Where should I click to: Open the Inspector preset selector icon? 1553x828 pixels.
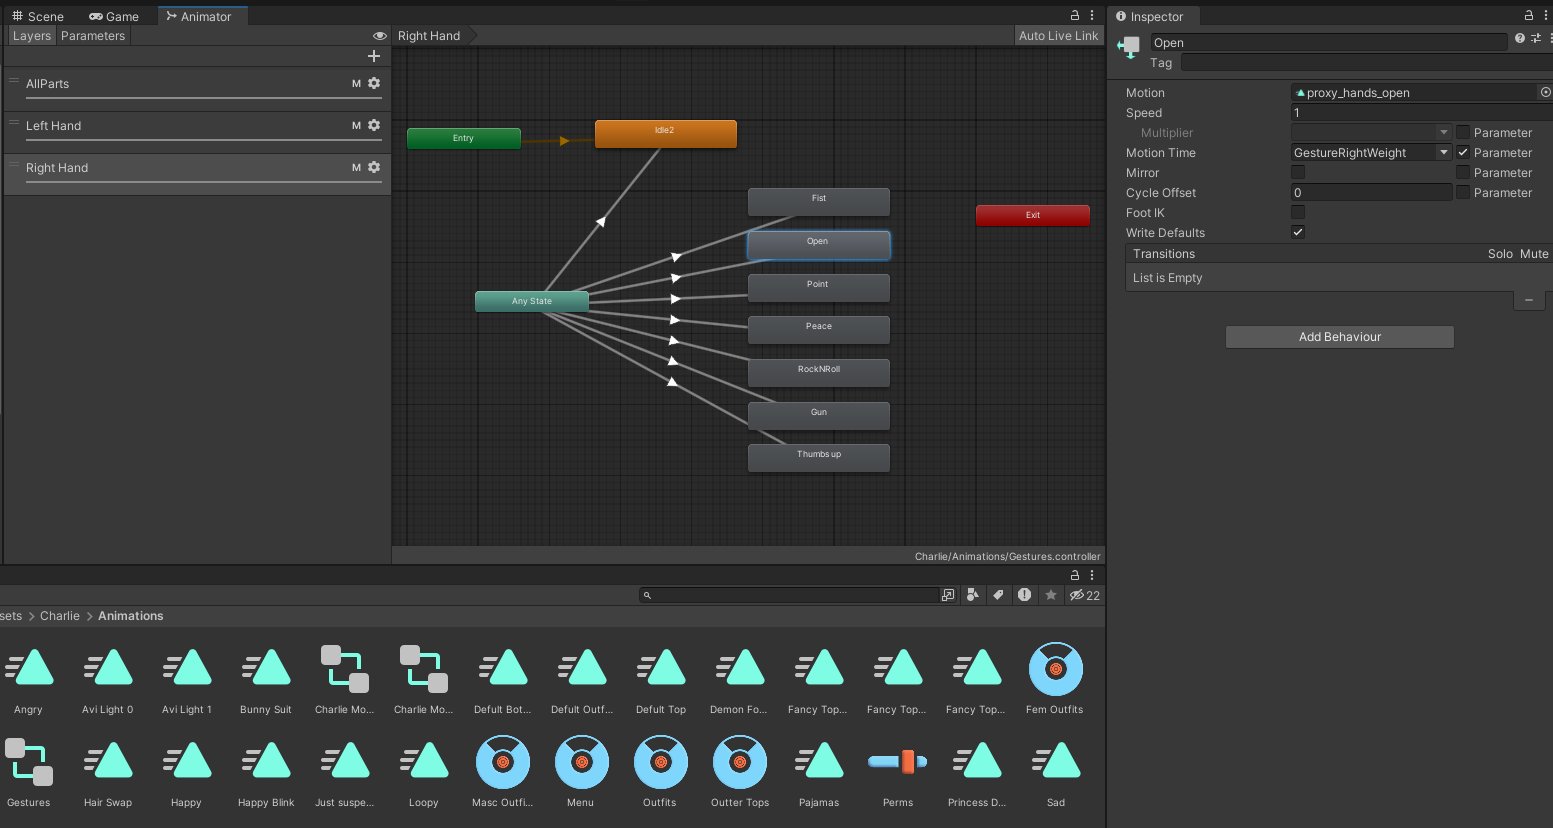tap(1536, 38)
